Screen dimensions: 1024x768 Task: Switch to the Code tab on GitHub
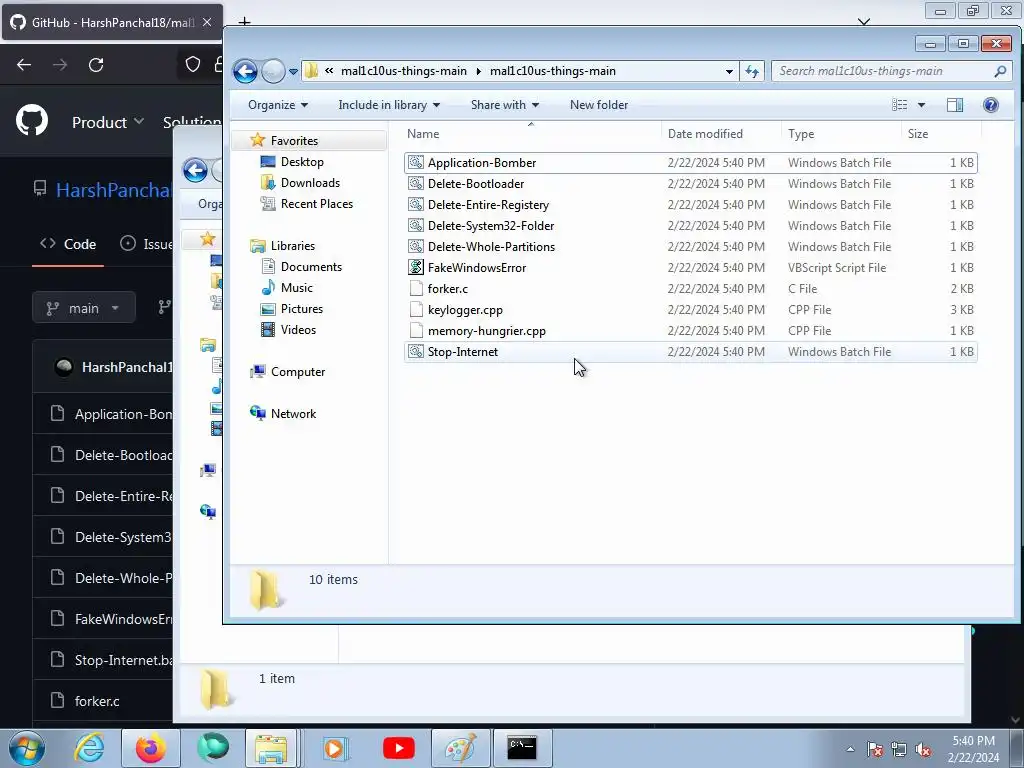[x=68, y=244]
